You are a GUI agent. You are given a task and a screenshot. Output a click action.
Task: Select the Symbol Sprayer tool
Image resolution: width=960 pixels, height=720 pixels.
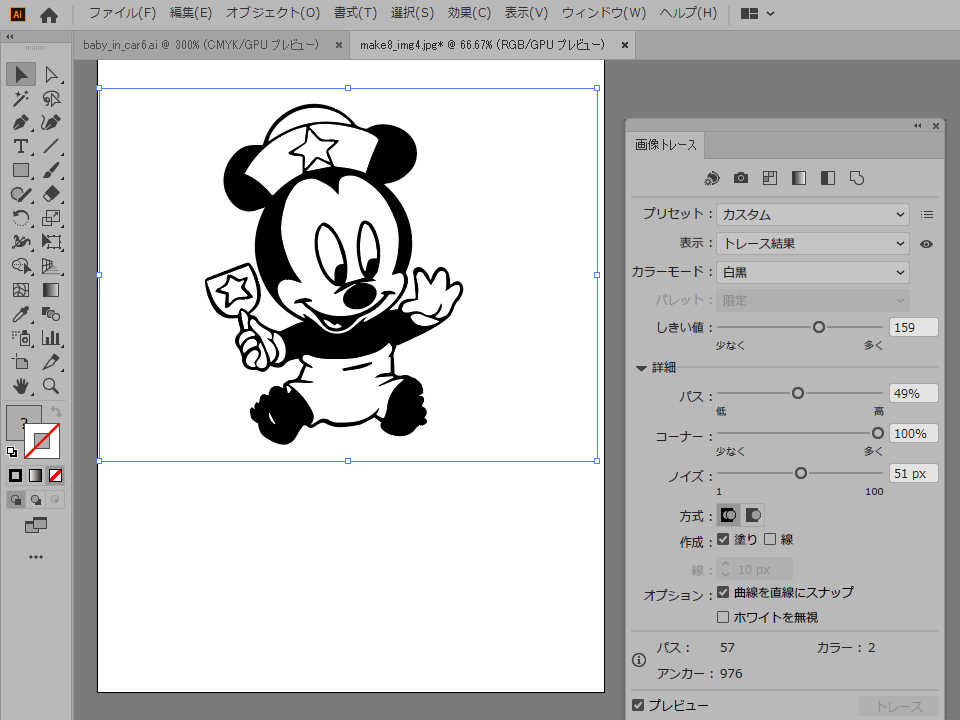21,338
